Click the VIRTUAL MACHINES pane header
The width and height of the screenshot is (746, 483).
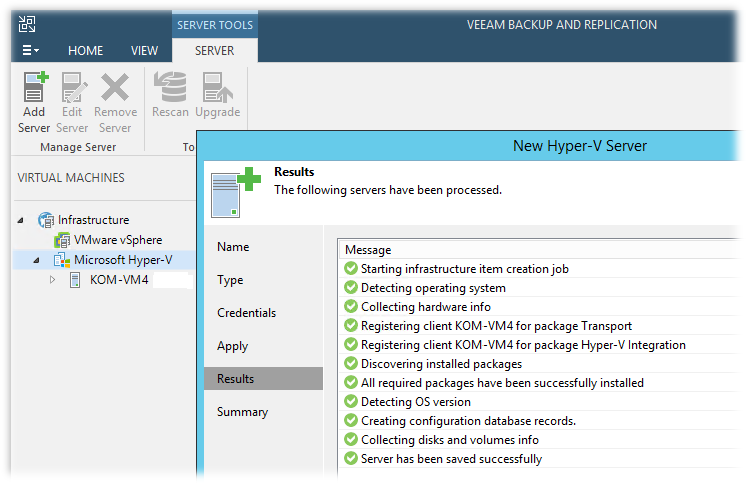coord(71,178)
